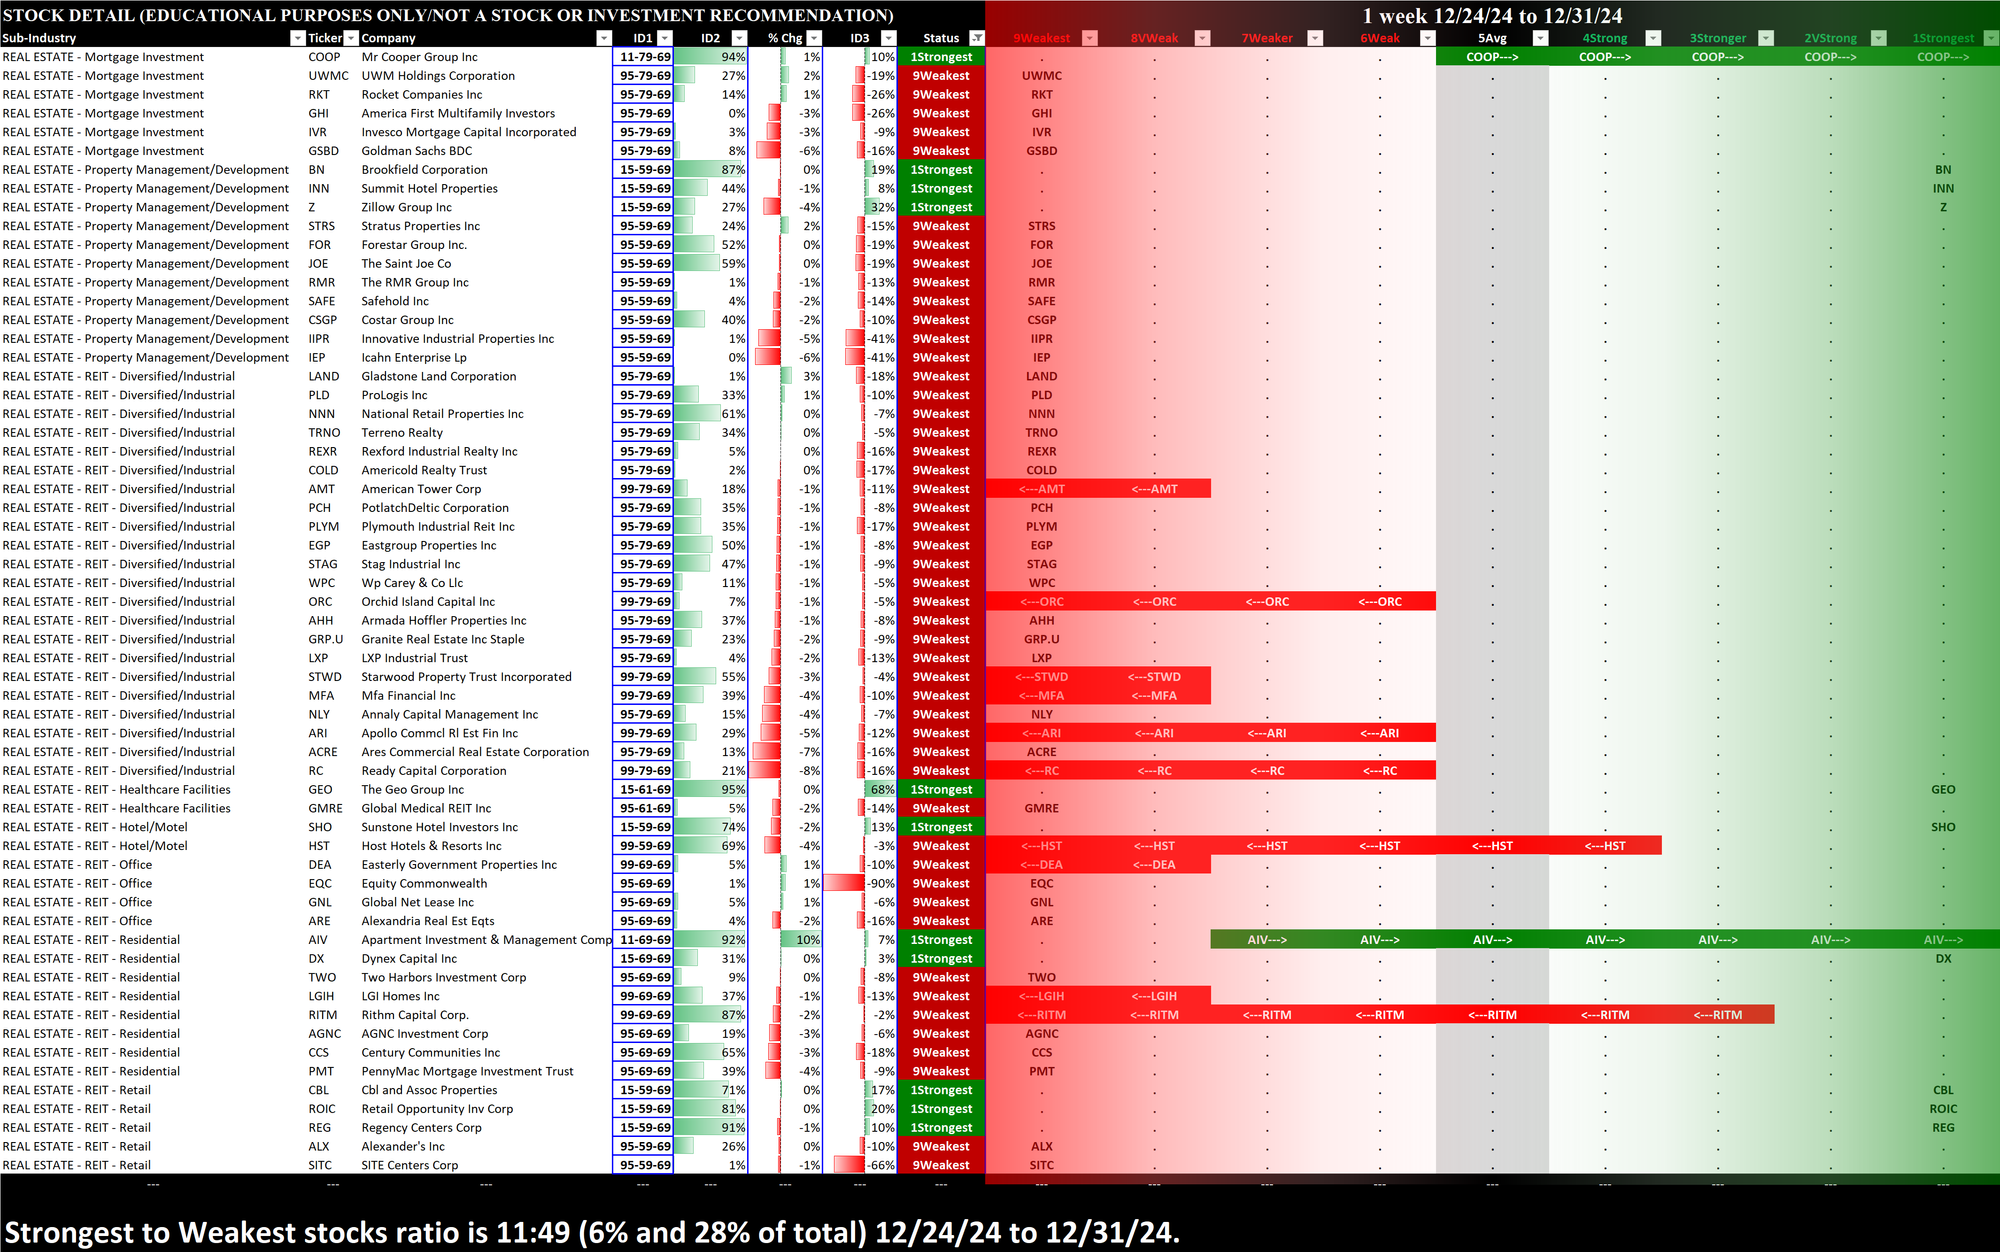Open the 1Strongest column filter dropdown
This screenshot has width=2000, height=1252.
(1990, 38)
